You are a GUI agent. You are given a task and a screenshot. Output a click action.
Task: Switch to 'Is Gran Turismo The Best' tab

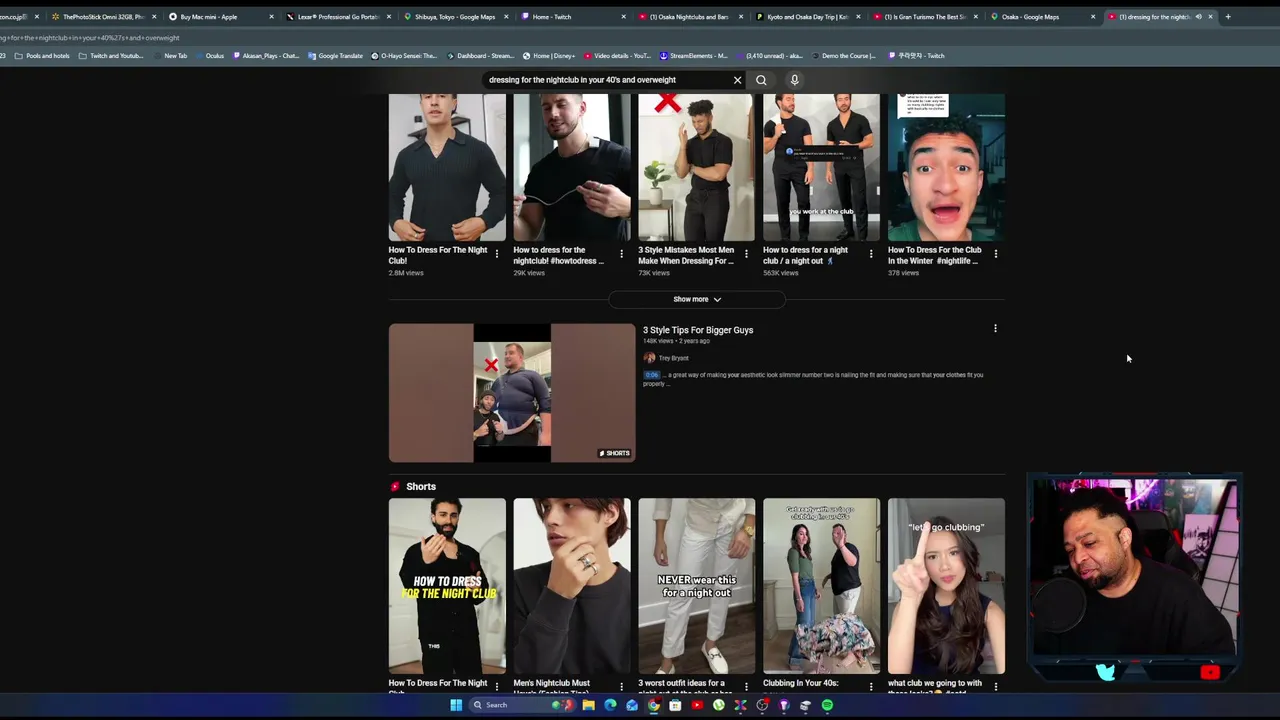(x=925, y=17)
